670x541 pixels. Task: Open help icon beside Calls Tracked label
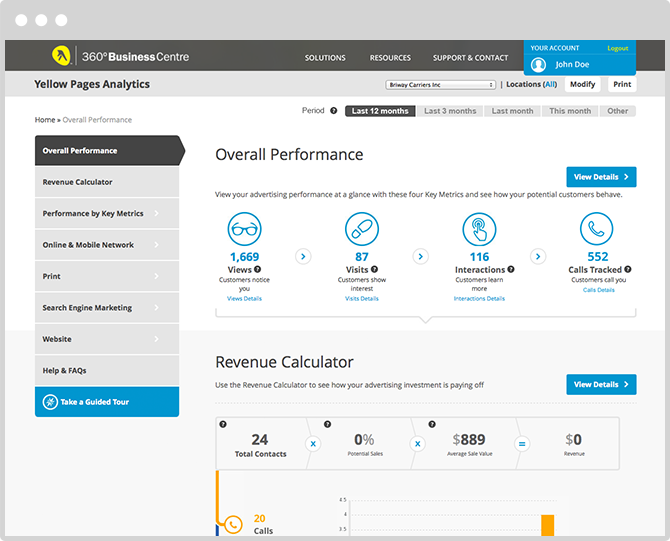(627, 269)
